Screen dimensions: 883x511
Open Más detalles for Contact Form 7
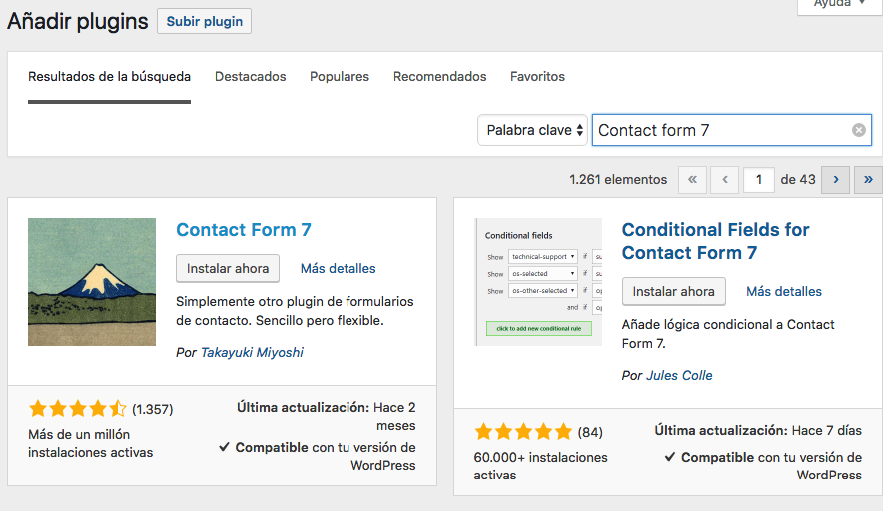(x=338, y=268)
